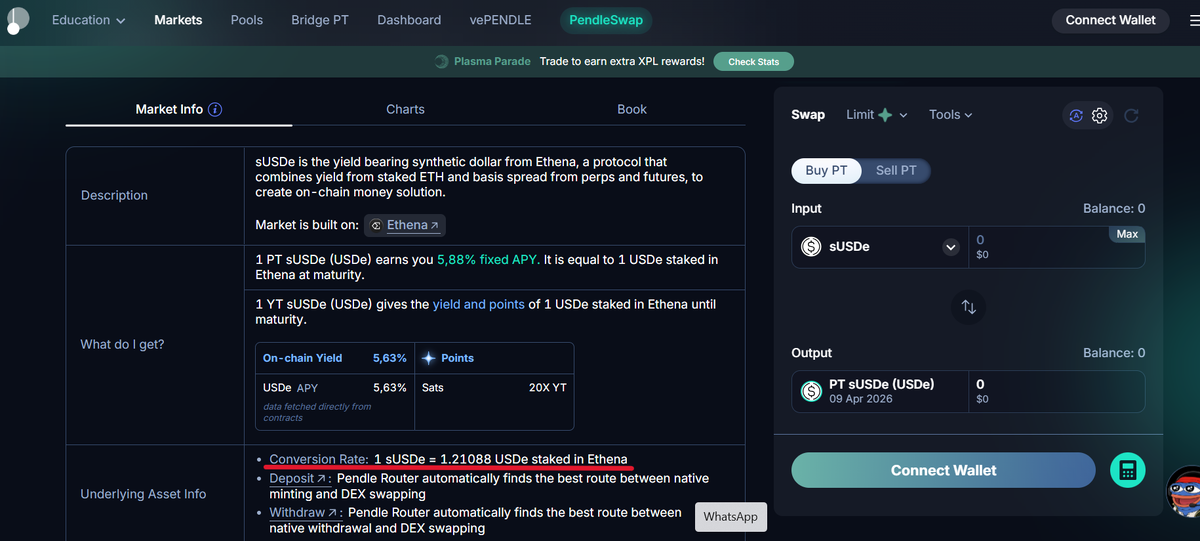The height and width of the screenshot is (541, 1200).
Task: Open the swap settings gear
Action: tap(1100, 115)
